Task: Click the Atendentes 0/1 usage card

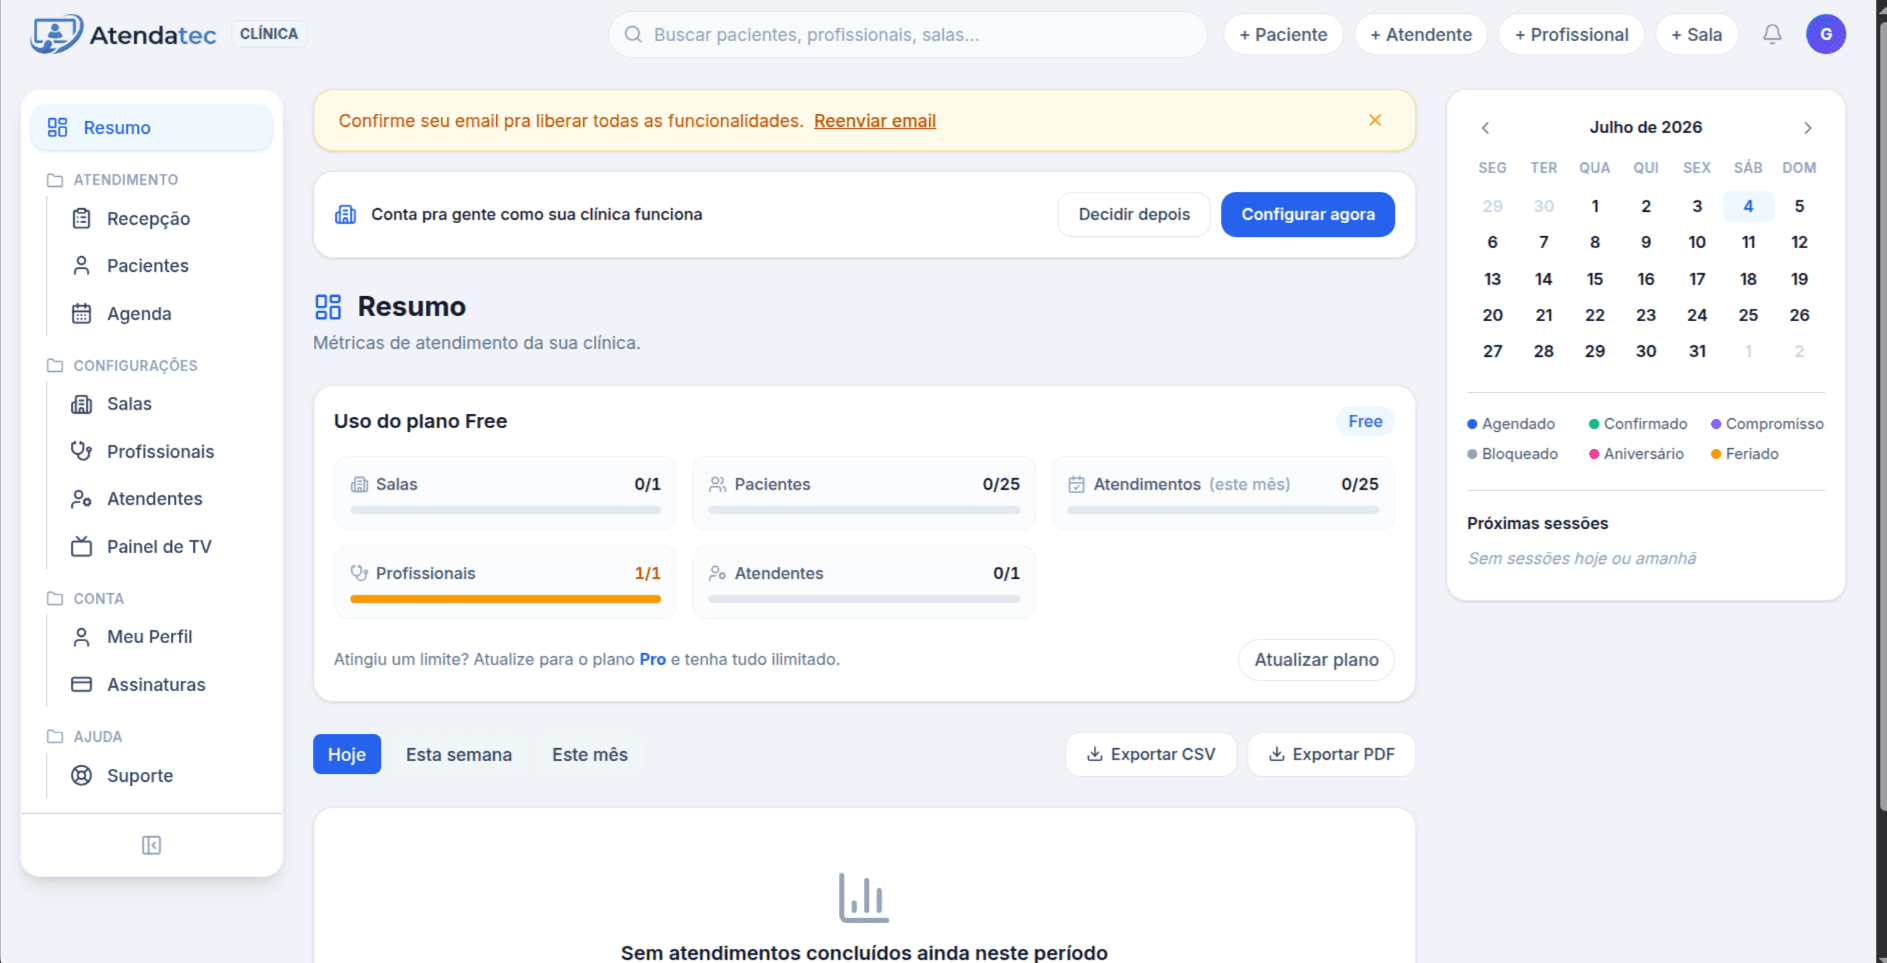Action: pyautogui.click(x=864, y=582)
